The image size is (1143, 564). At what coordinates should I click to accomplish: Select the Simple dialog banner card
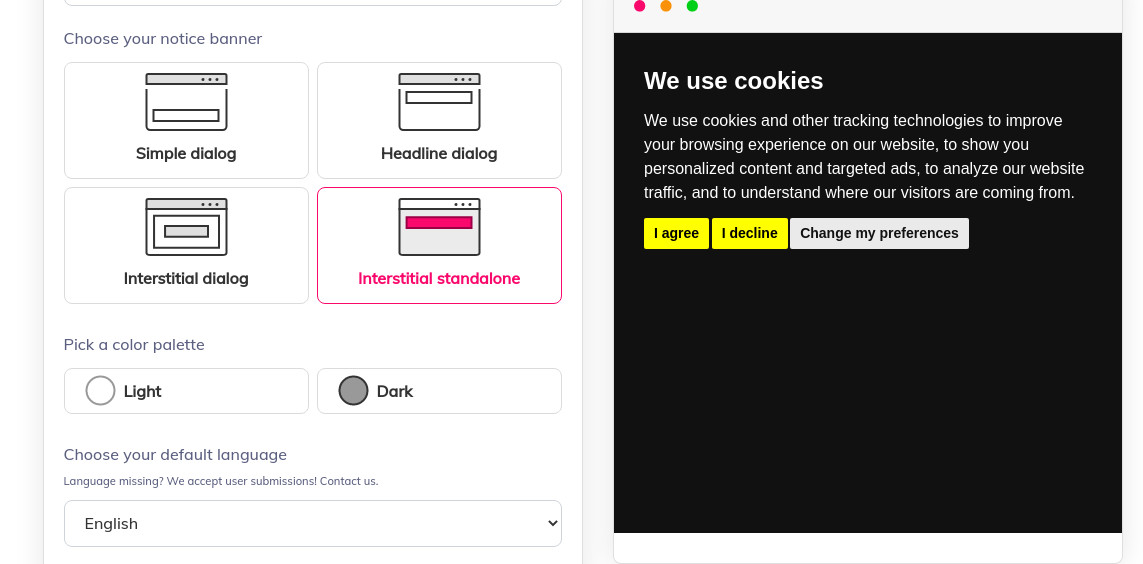pyautogui.click(x=186, y=120)
